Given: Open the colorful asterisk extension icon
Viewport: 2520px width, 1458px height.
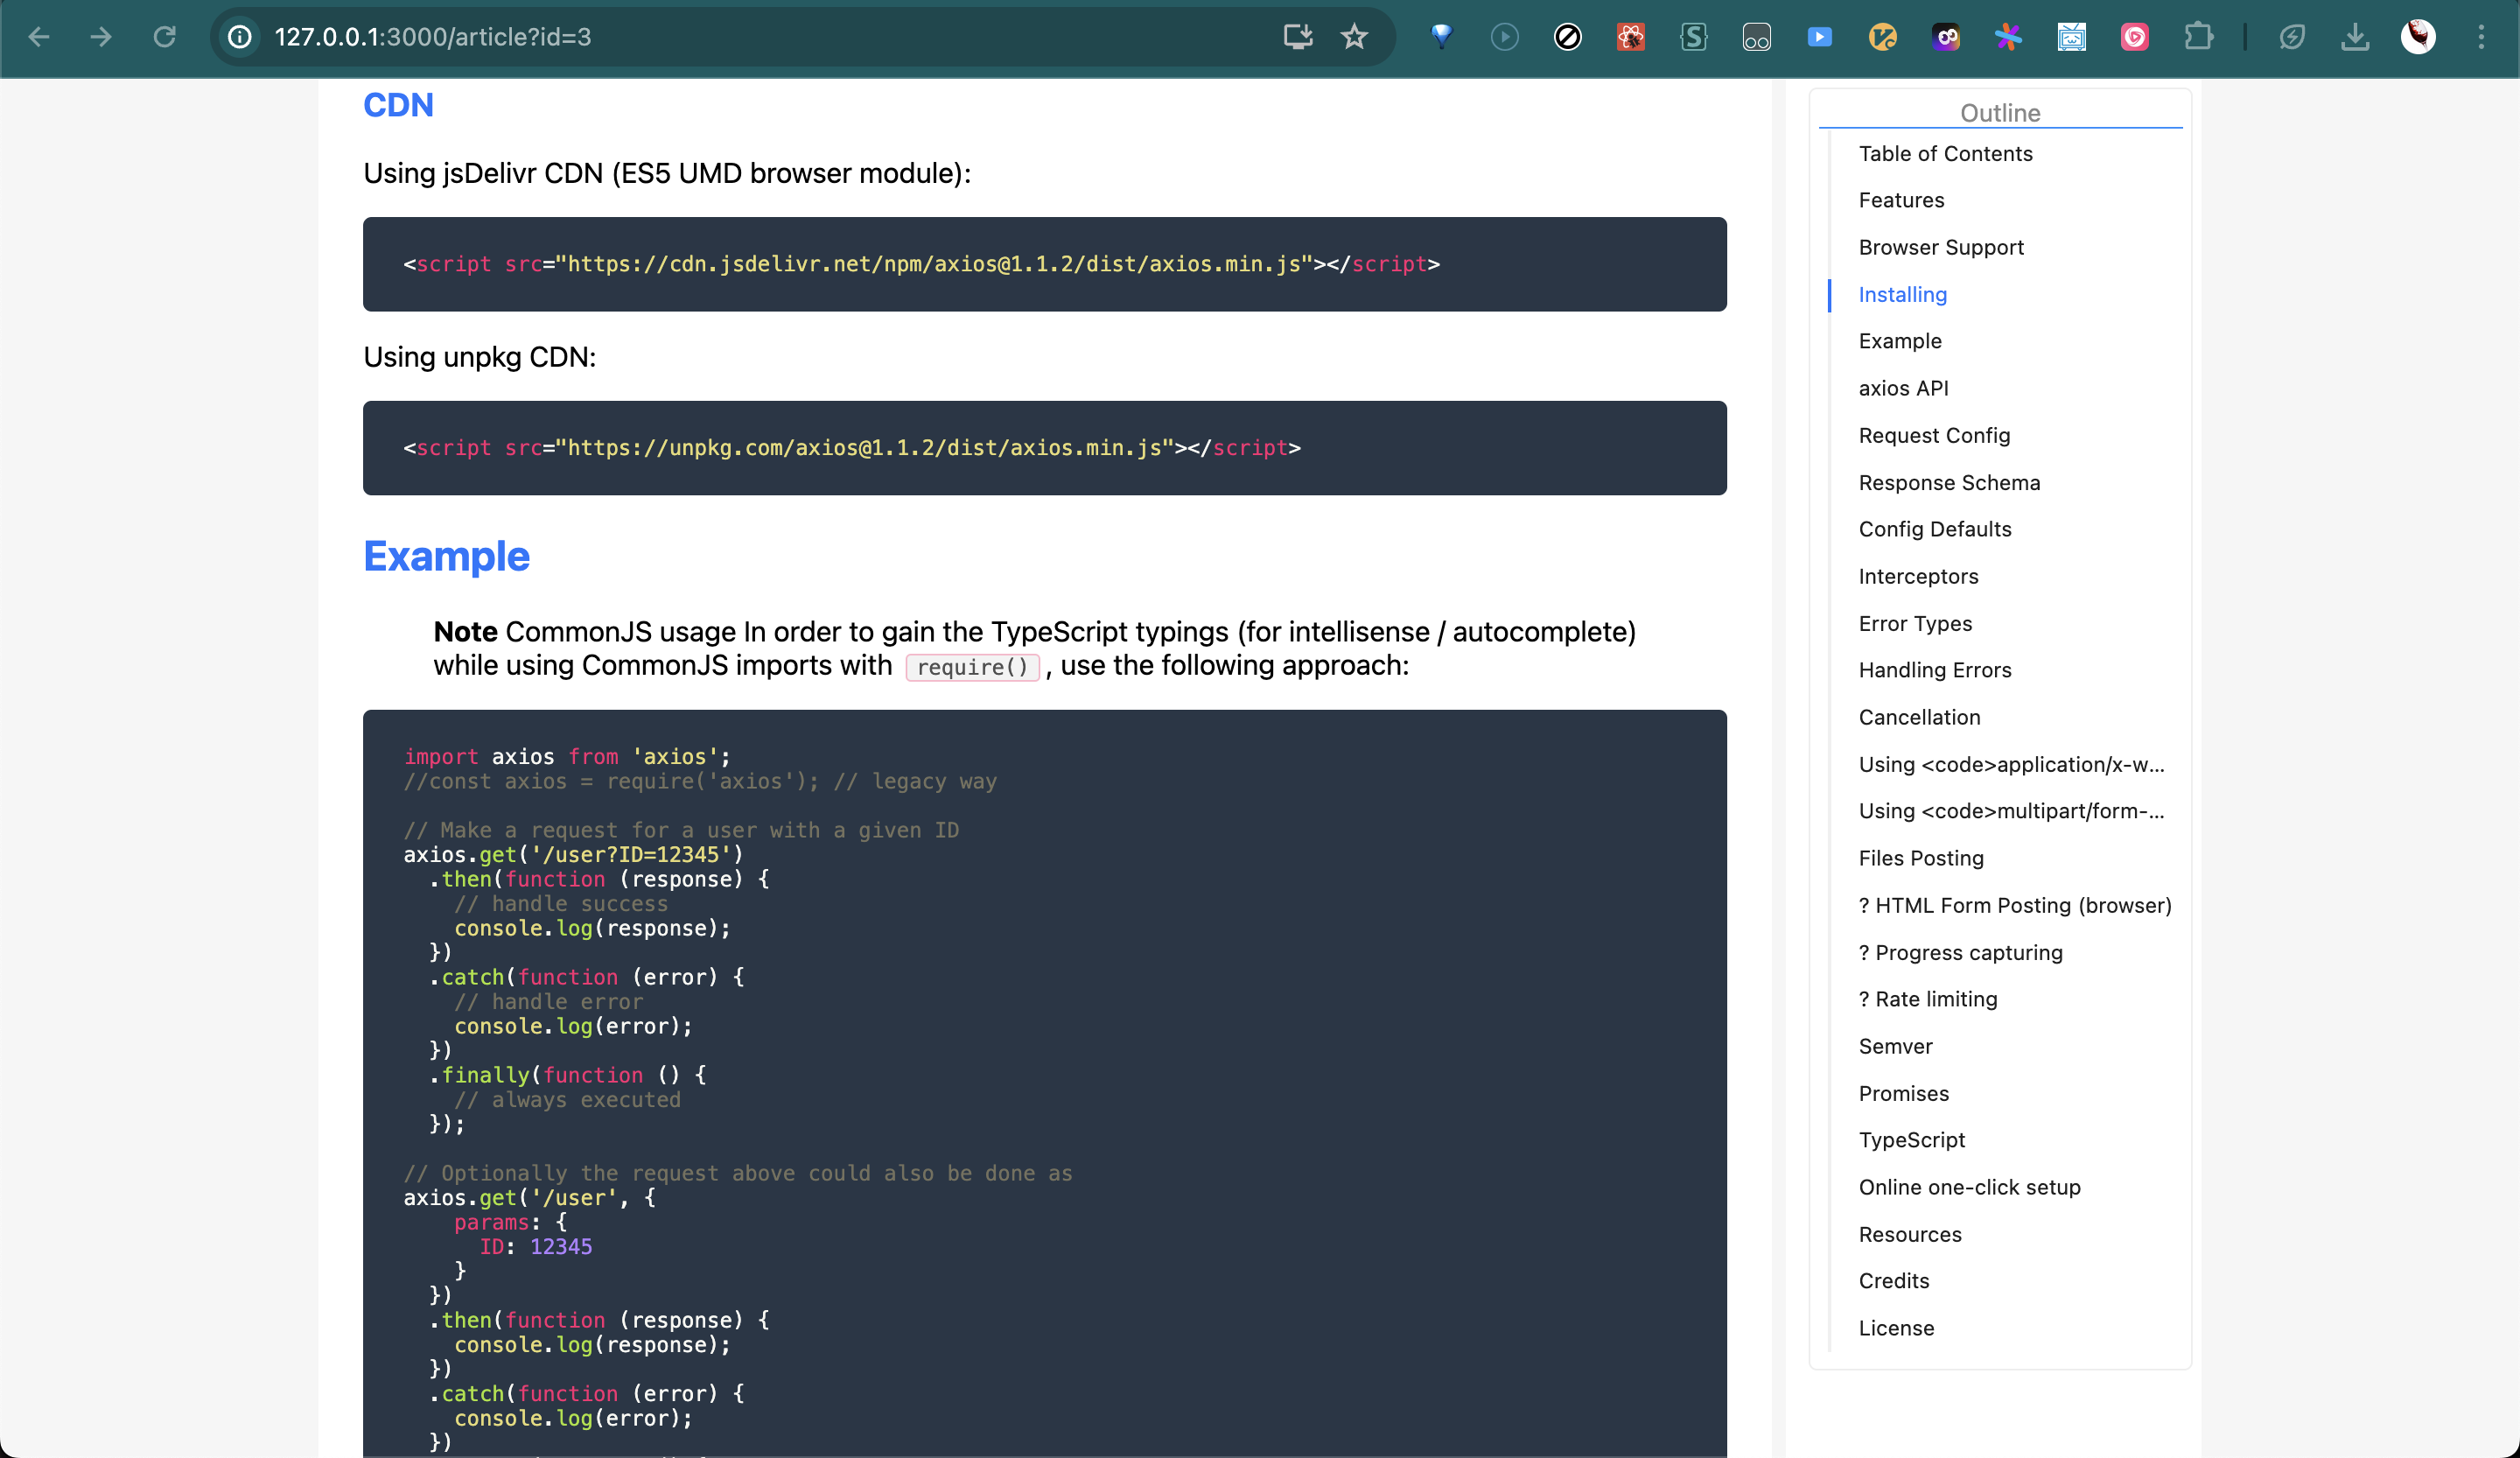Looking at the screenshot, I should pos(2008,37).
